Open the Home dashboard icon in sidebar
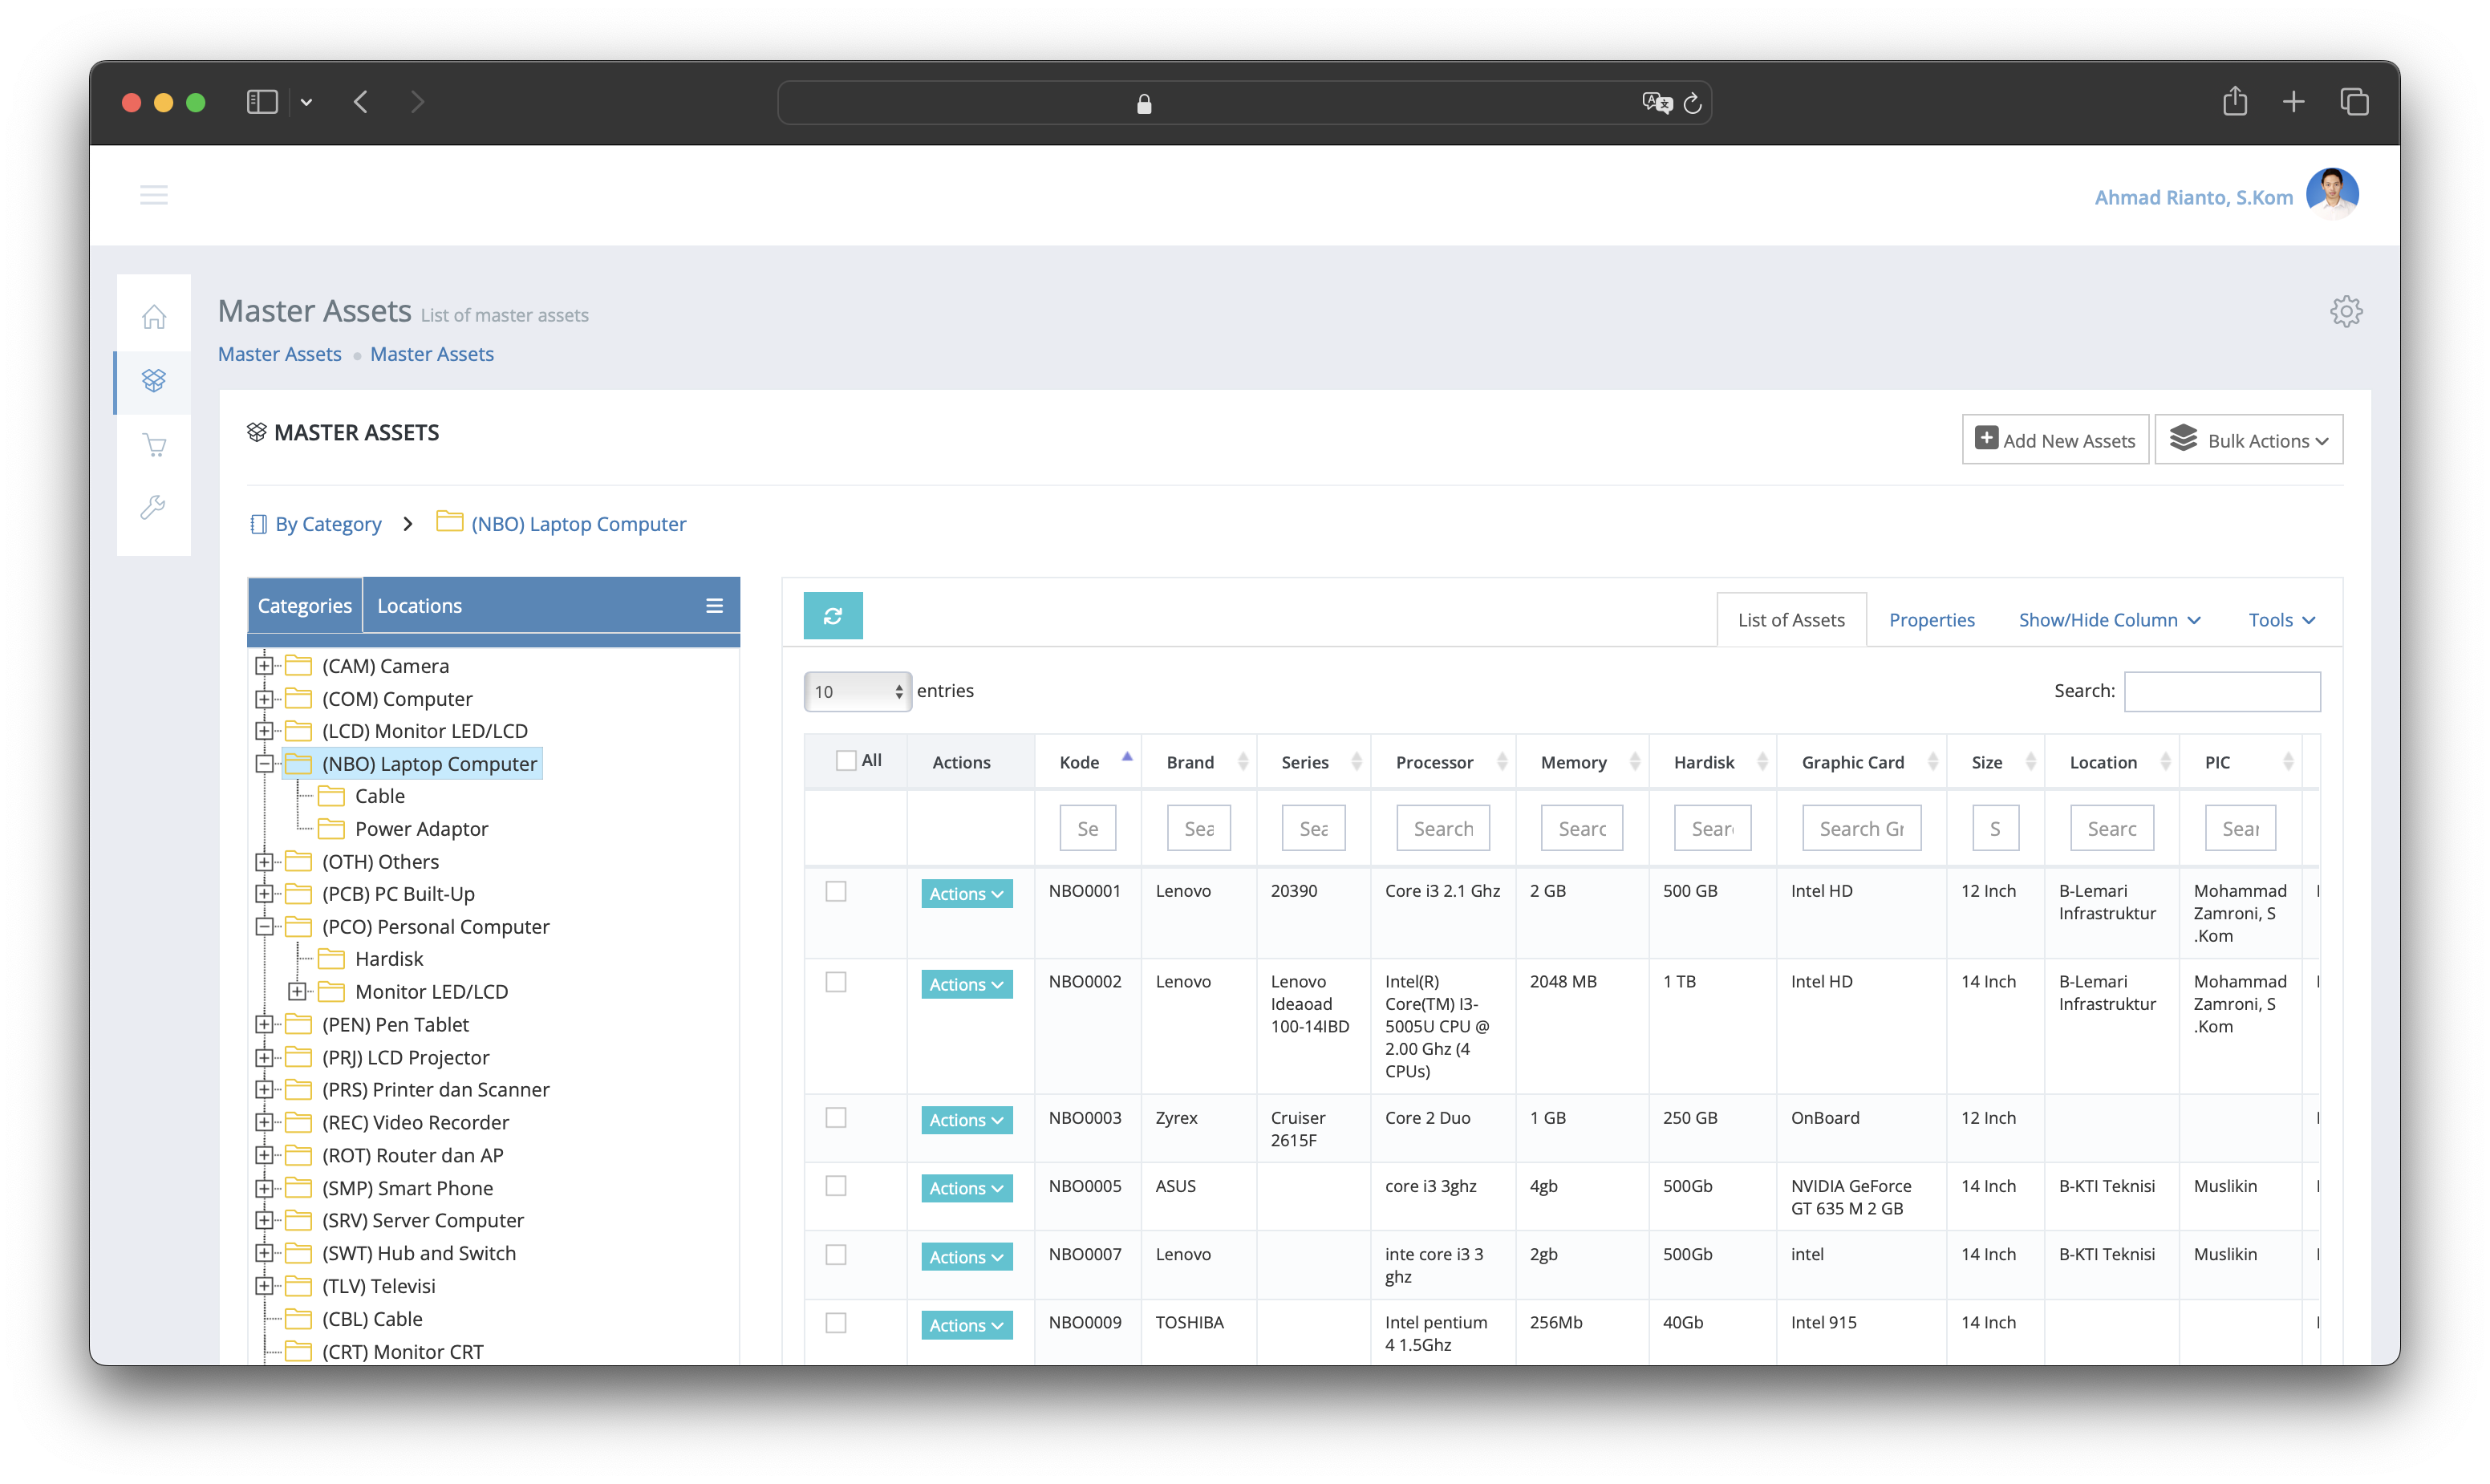This screenshot has width=2490, height=1484. click(153, 316)
